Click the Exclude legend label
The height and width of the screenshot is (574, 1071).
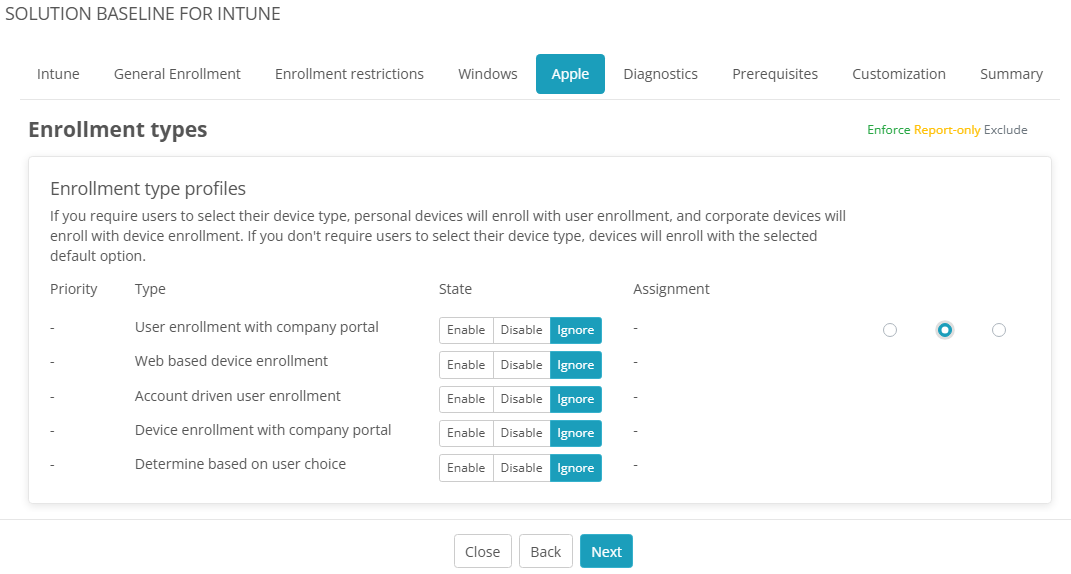coord(1005,130)
